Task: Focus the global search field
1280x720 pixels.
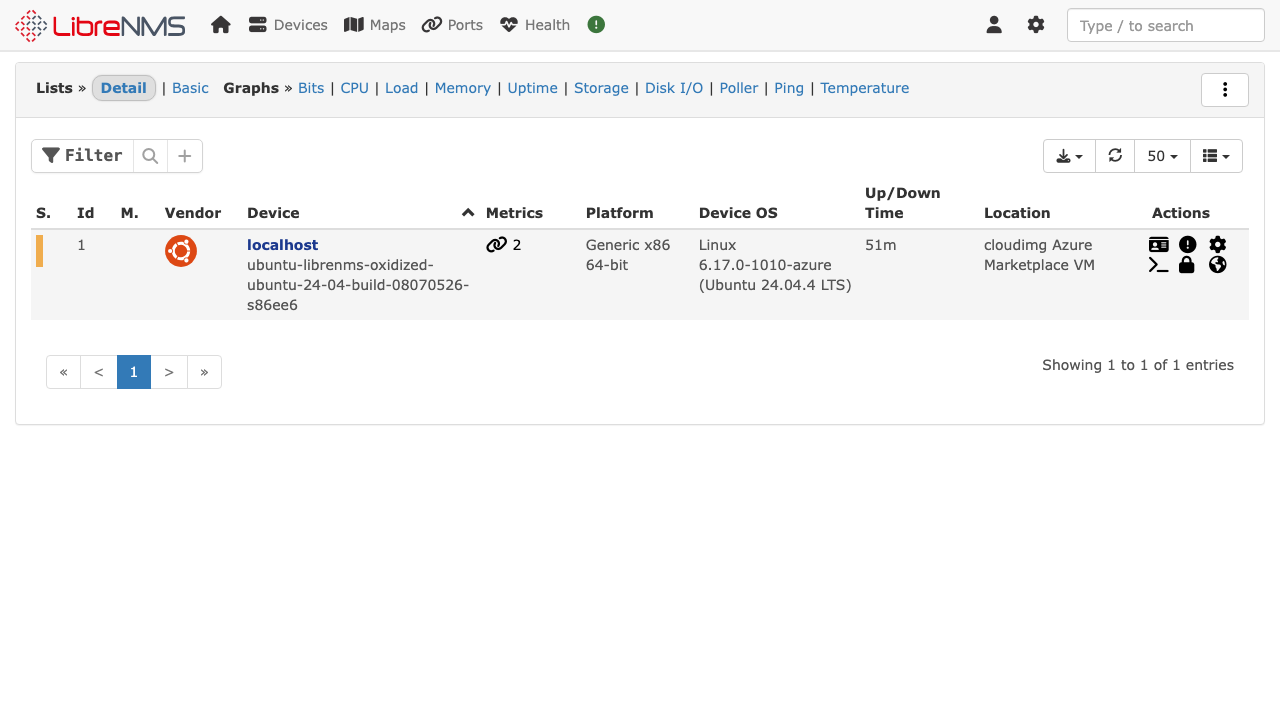Action: pyautogui.click(x=1166, y=25)
